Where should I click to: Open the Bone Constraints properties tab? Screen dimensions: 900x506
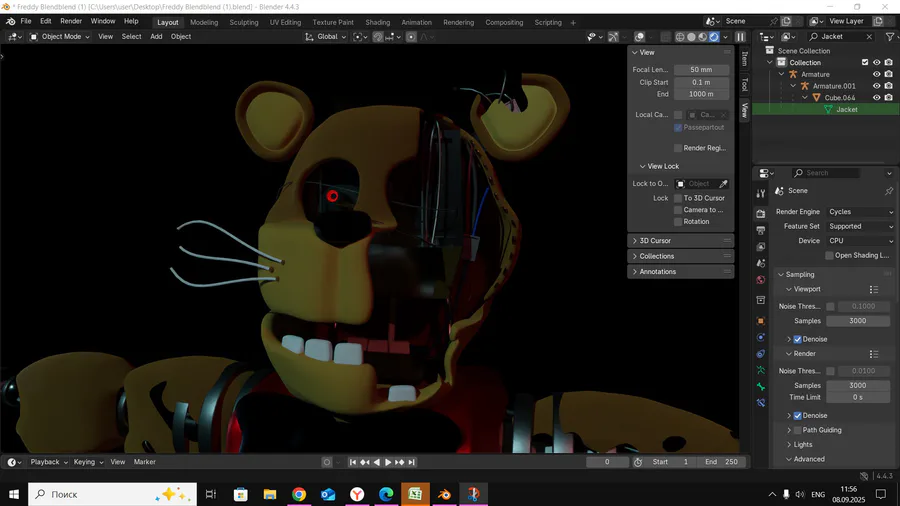761,403
